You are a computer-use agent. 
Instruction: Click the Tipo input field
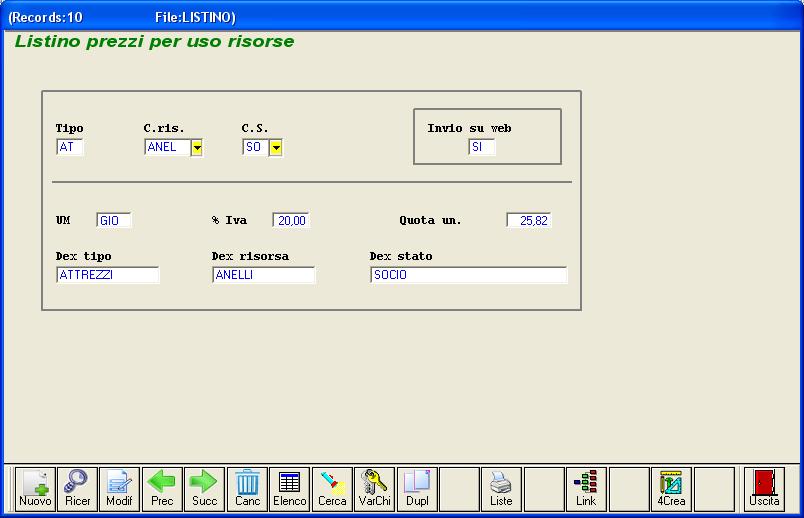(70, 148)
